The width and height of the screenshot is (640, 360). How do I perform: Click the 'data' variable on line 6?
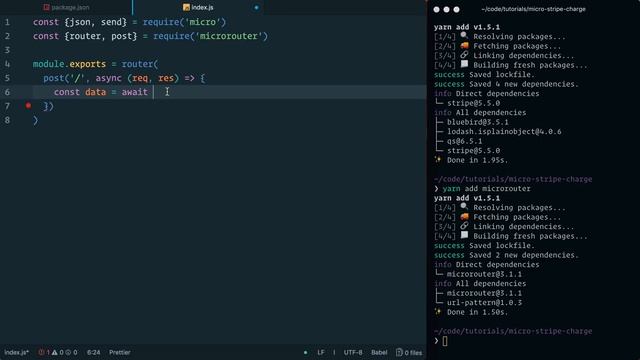(x=96, y=92)
